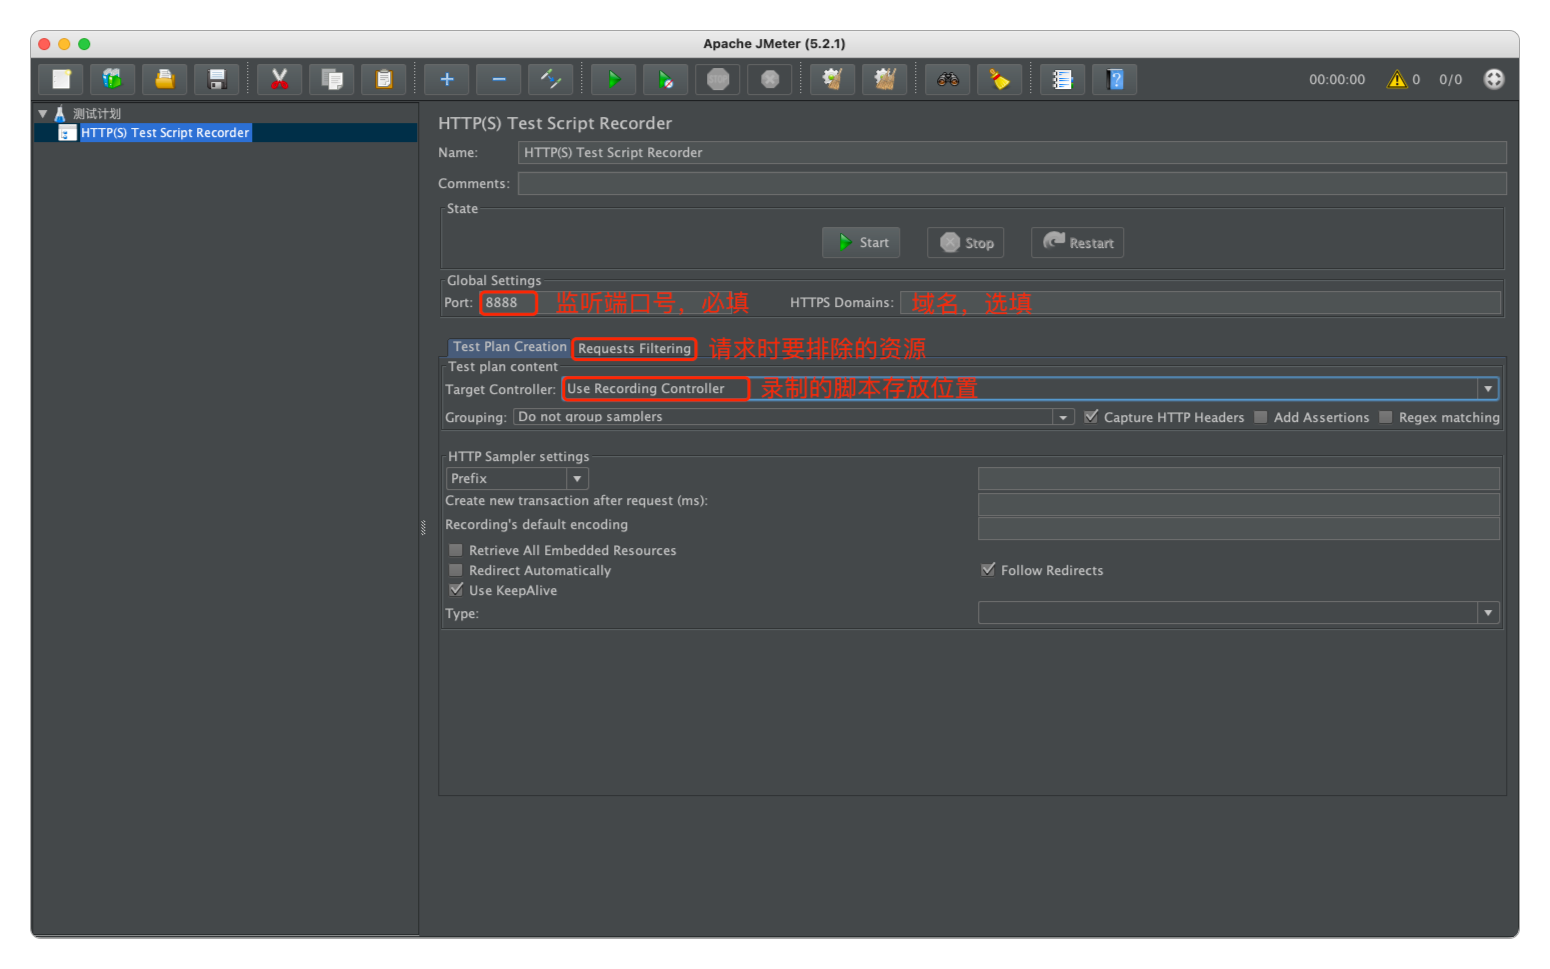Click the 0/0 thread count

[x=1450, y=80]
